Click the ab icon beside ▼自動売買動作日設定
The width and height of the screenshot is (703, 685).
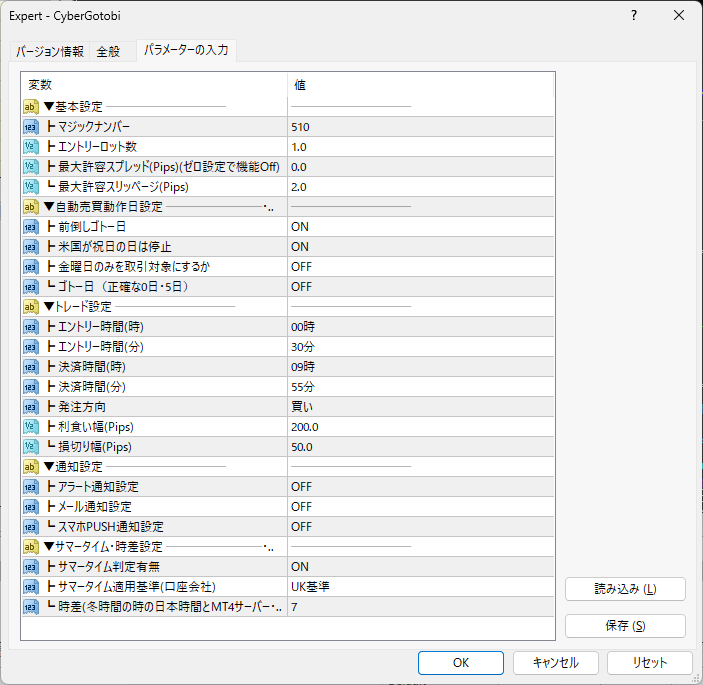30,207
